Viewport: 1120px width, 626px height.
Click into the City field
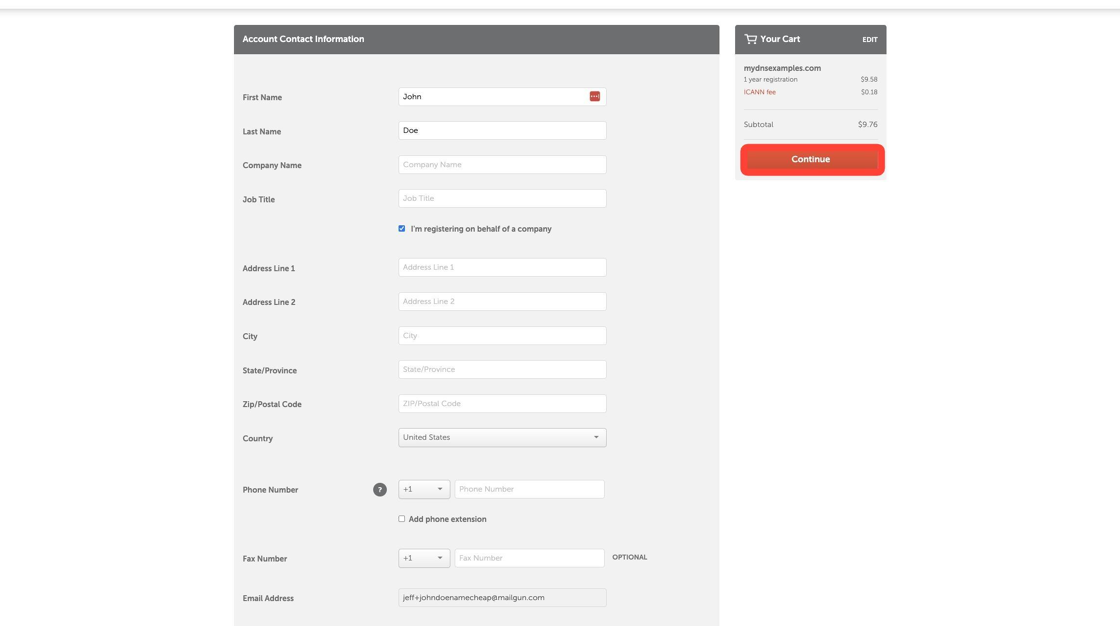[502, 335]
